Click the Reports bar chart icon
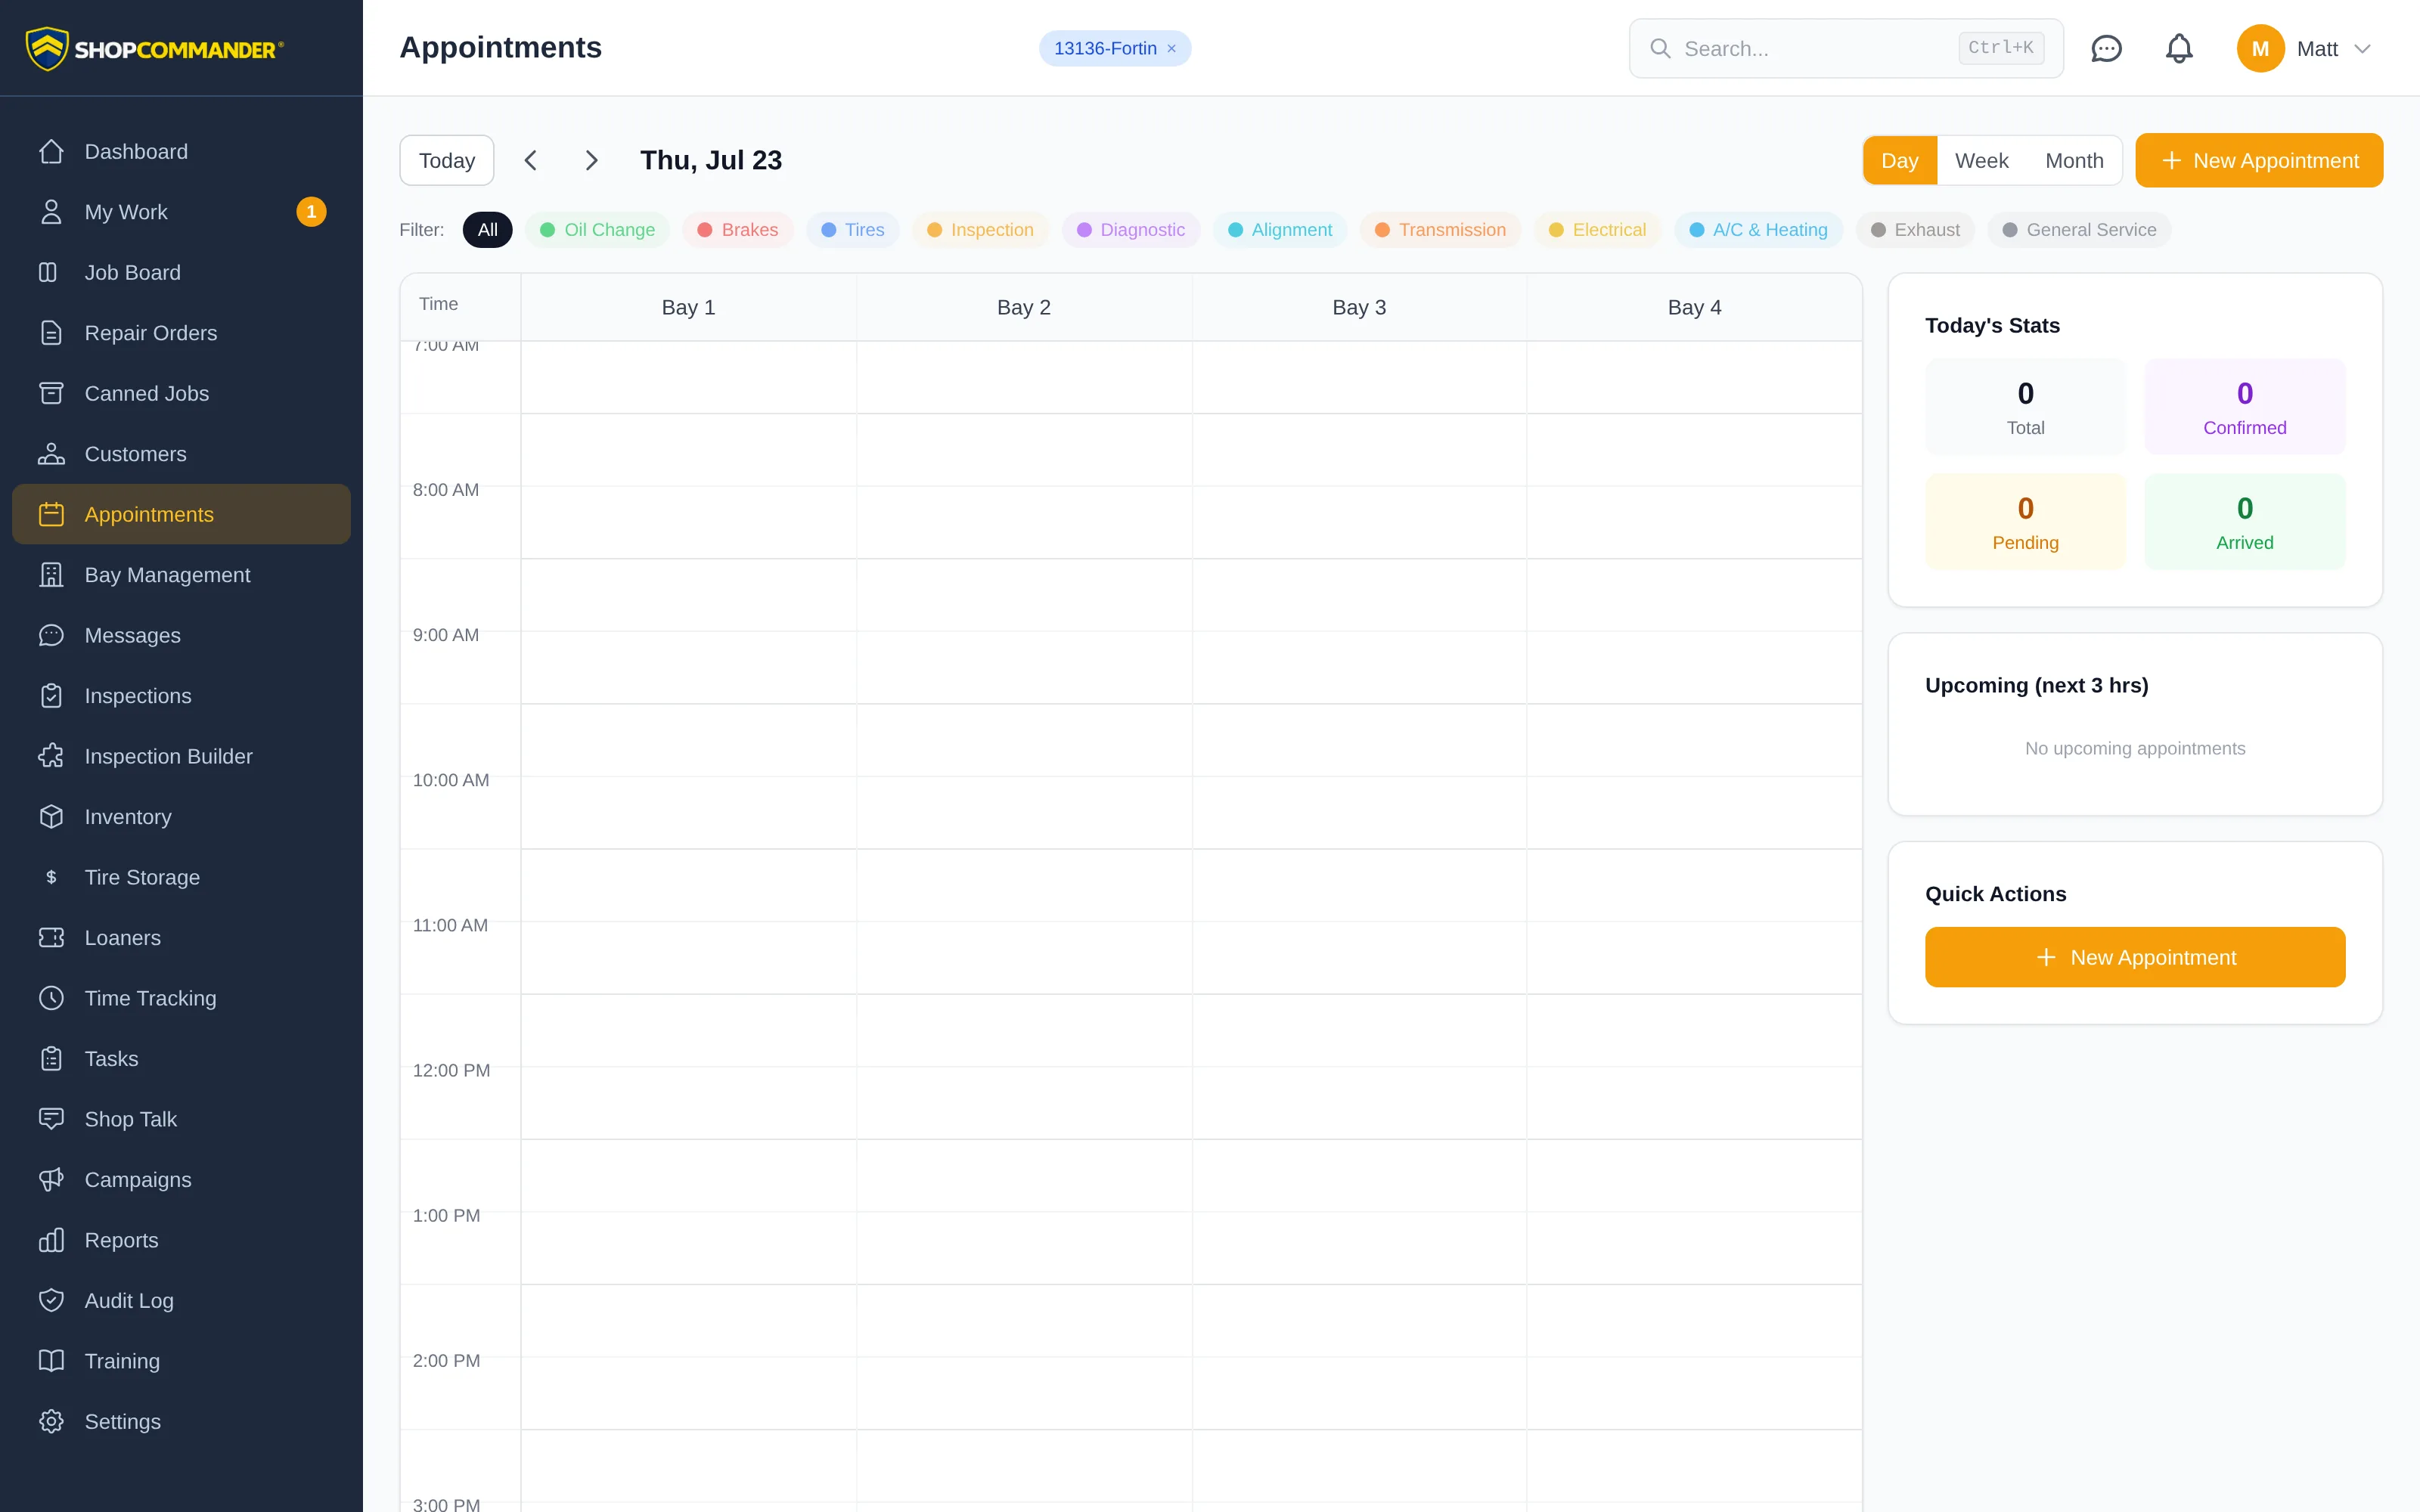This screenshot has width=2420, height=1512. 51,1240
